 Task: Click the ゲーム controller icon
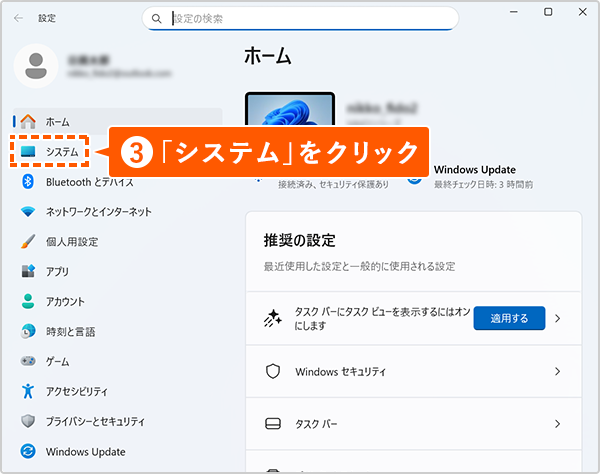[x=28, y=361]
